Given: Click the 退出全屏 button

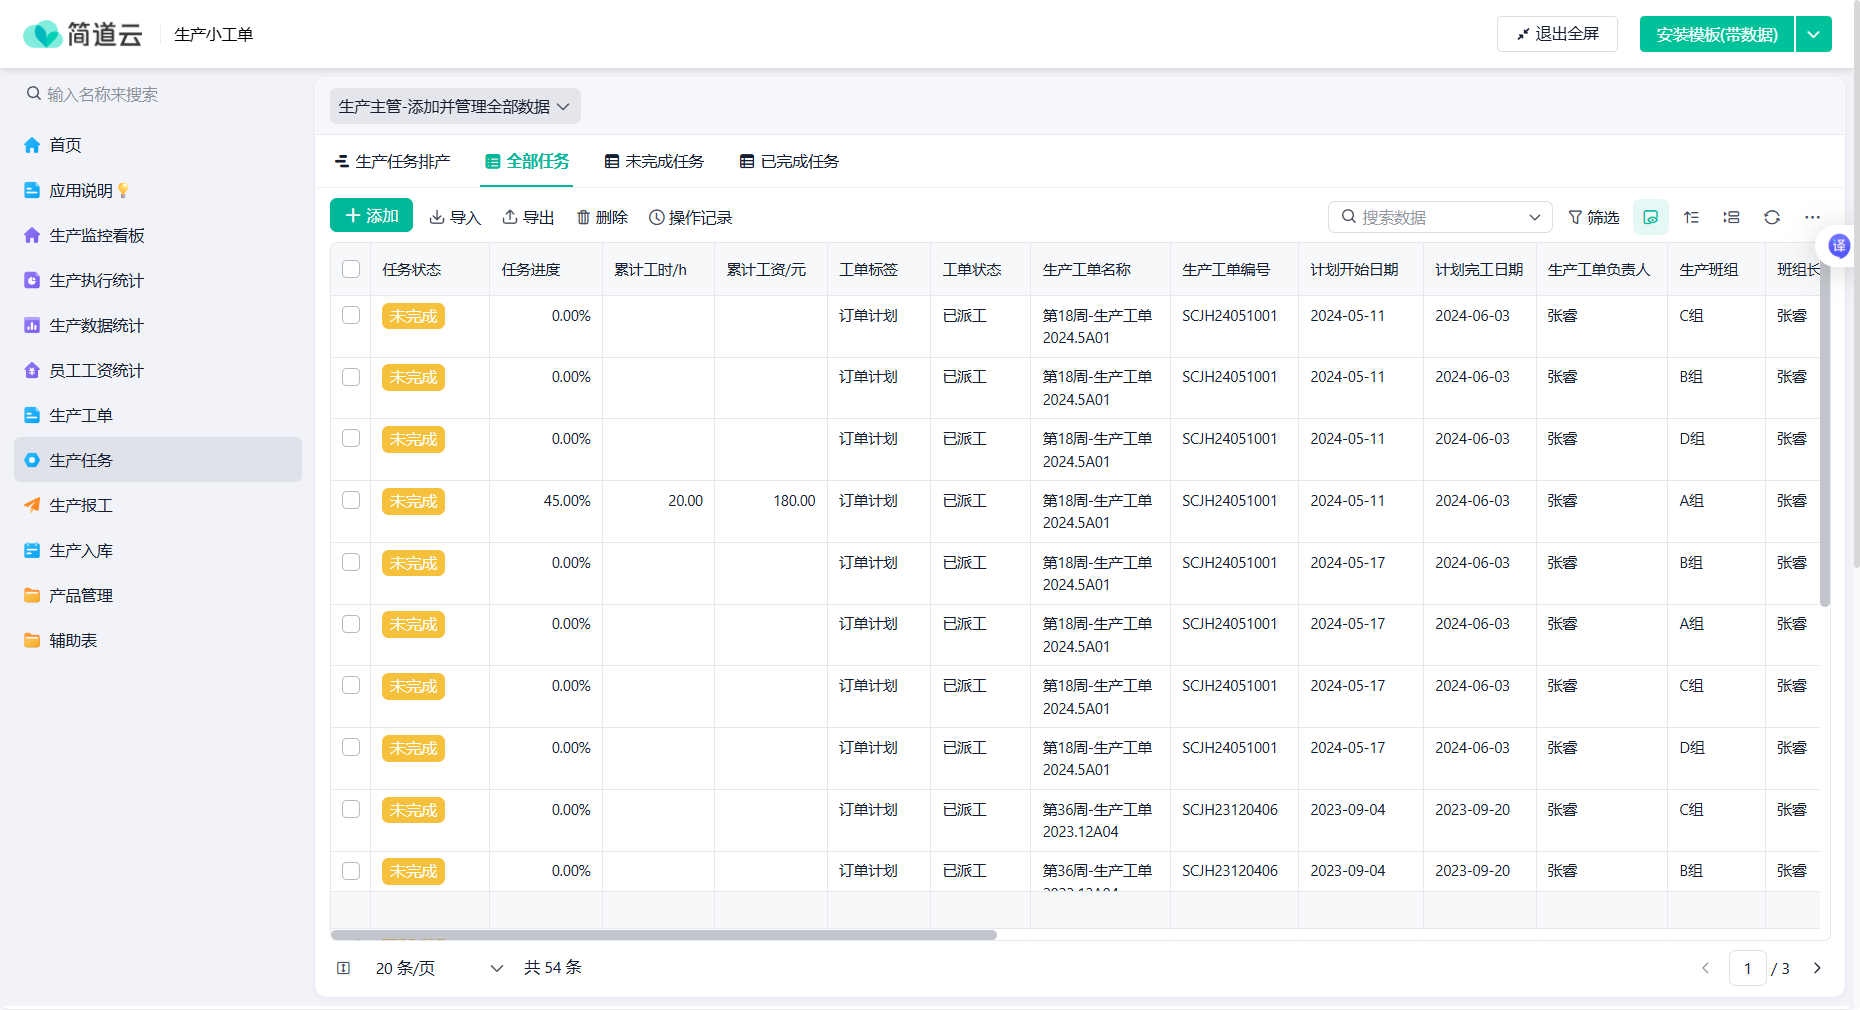Looking at the screenshot, I should tap(1557, 34).
